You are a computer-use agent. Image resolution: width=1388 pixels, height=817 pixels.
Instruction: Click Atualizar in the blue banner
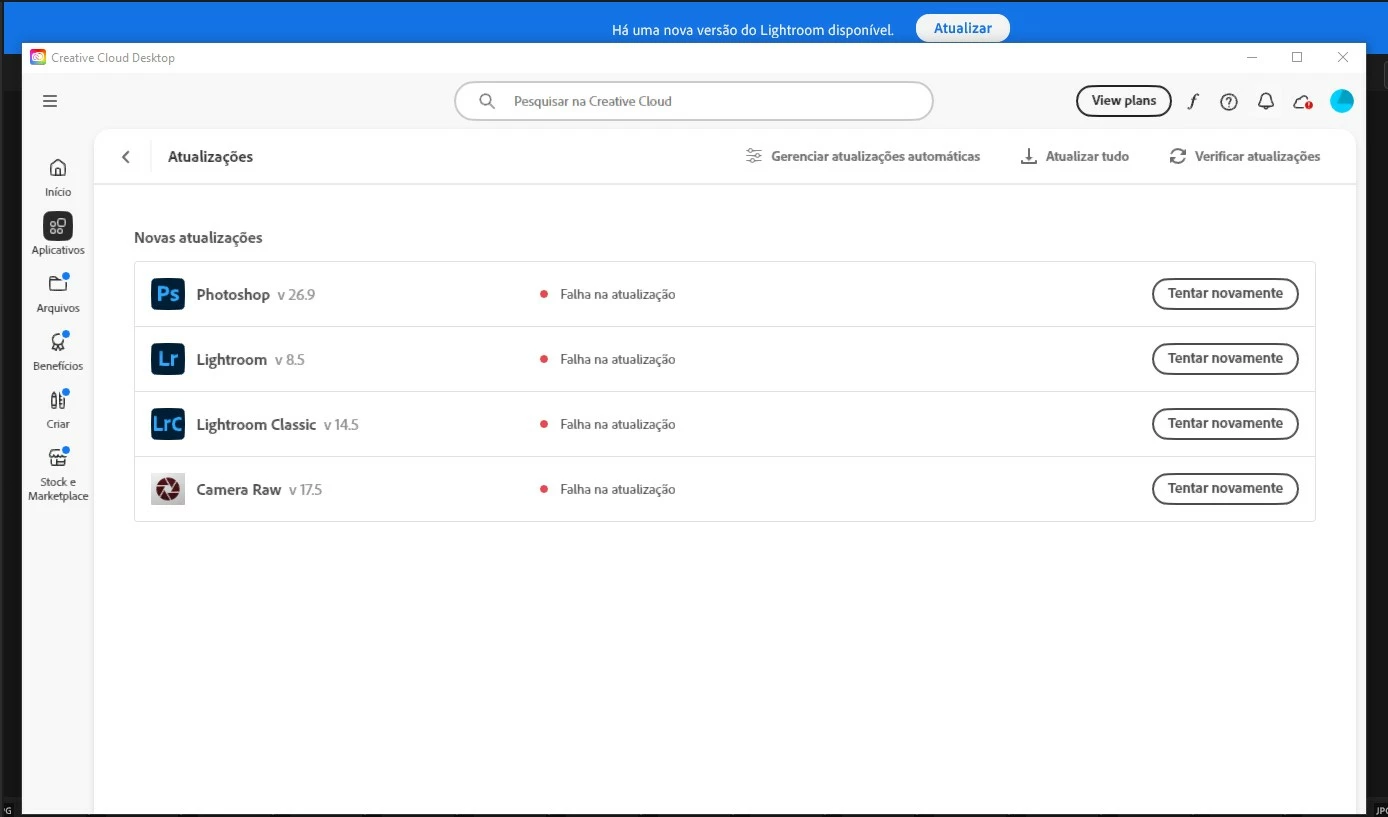click(x=963, y=28)
